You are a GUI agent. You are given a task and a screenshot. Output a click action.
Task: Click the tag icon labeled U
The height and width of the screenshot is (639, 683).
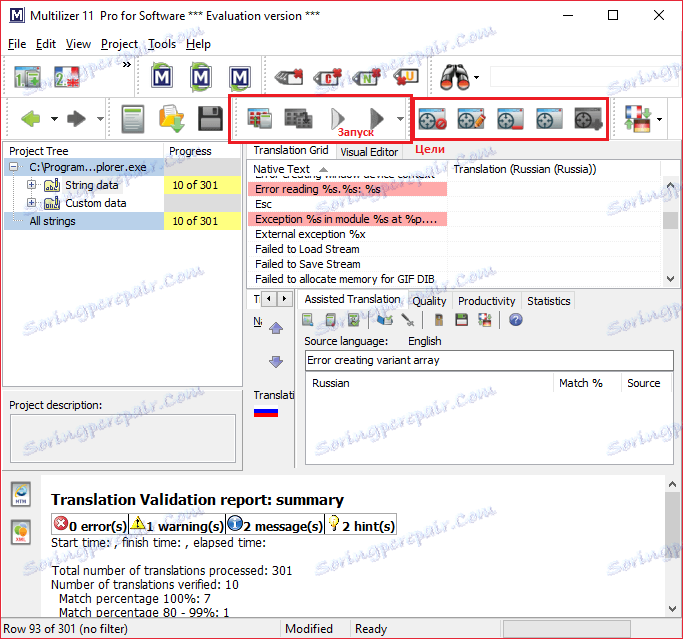(x=406, y=78)
